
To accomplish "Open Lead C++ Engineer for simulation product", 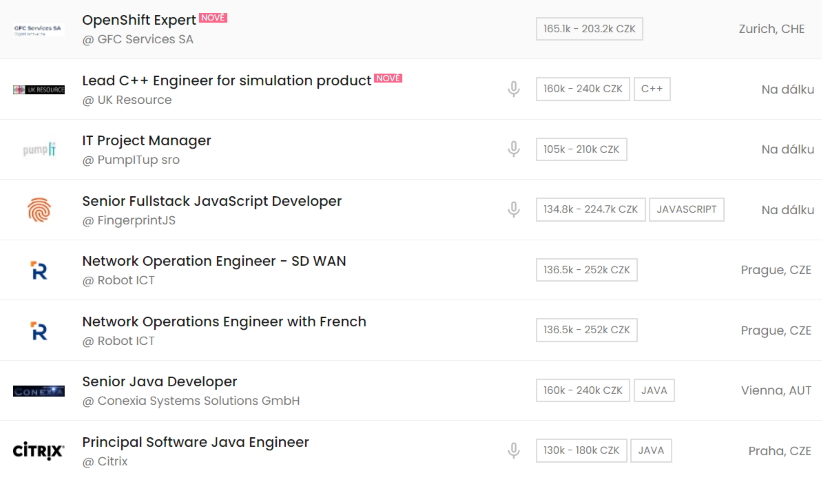I will click(227, 80).
